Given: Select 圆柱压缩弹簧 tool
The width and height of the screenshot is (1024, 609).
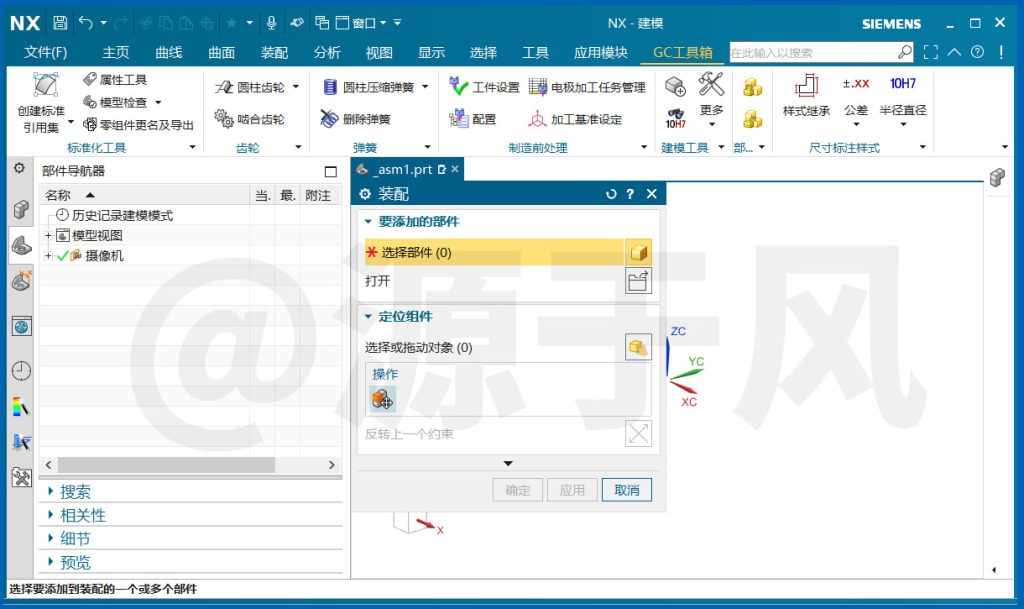Looking at the screenshot, I should click(x=369, y=87).
